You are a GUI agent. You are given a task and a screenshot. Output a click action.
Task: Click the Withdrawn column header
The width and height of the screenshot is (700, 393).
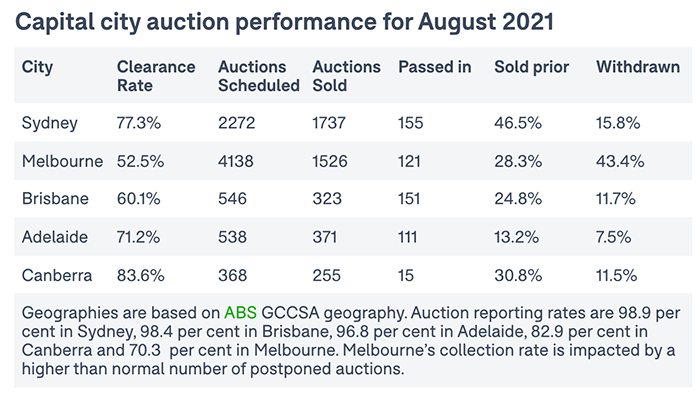pyautogui.click(x=638, y=67)
